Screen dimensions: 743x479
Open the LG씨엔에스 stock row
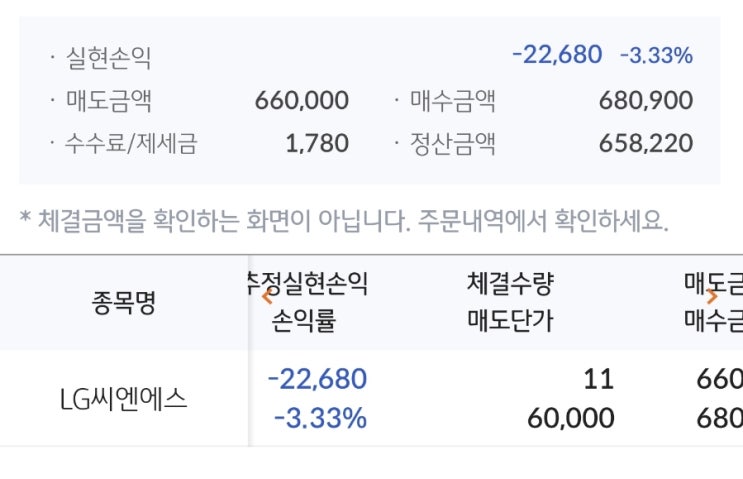[123, 398]
